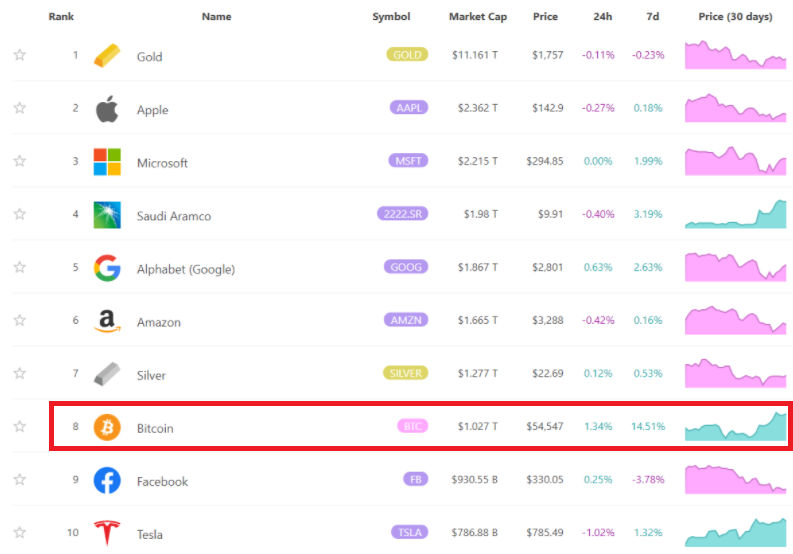
Task: Star Apple as a favorite
Action: pos(20,108)
